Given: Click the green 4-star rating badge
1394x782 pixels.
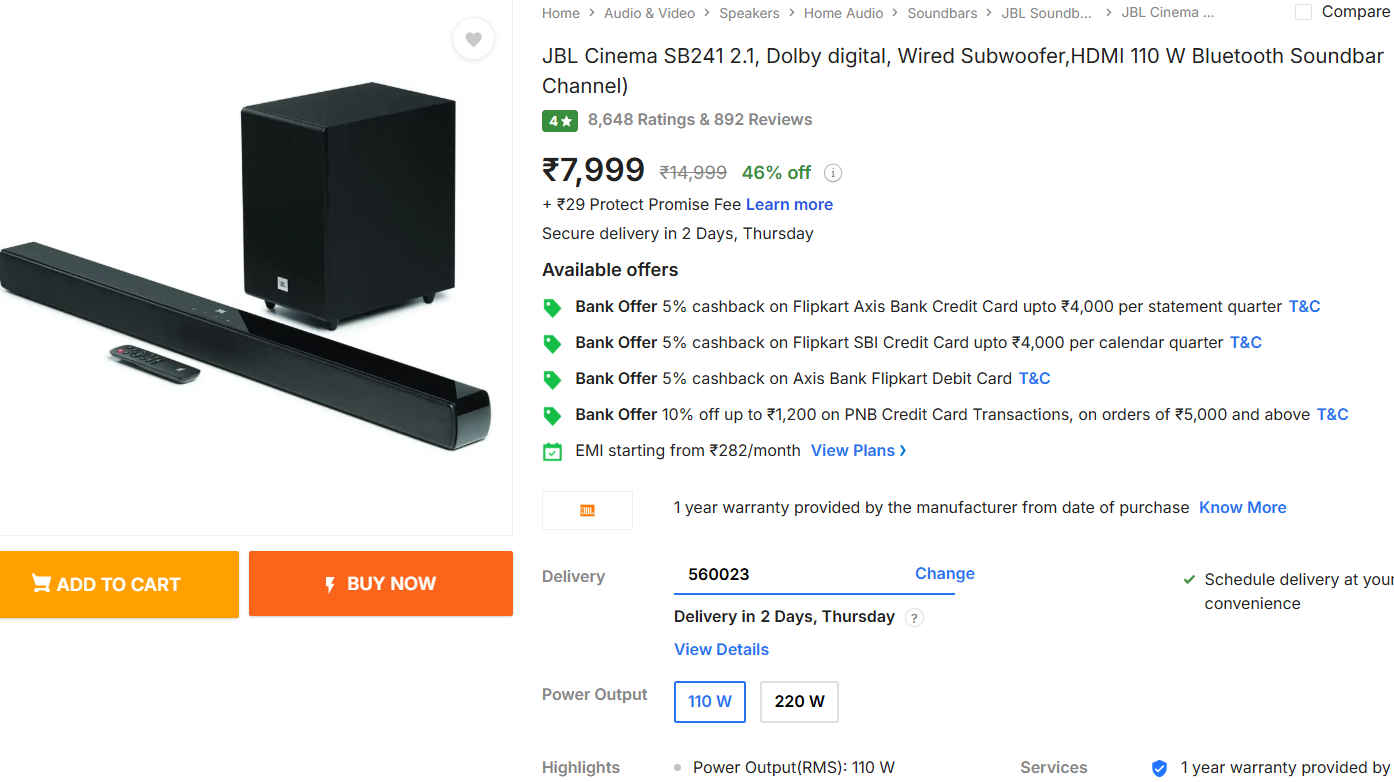Looking at the screenshot, I should pos(559,121).
